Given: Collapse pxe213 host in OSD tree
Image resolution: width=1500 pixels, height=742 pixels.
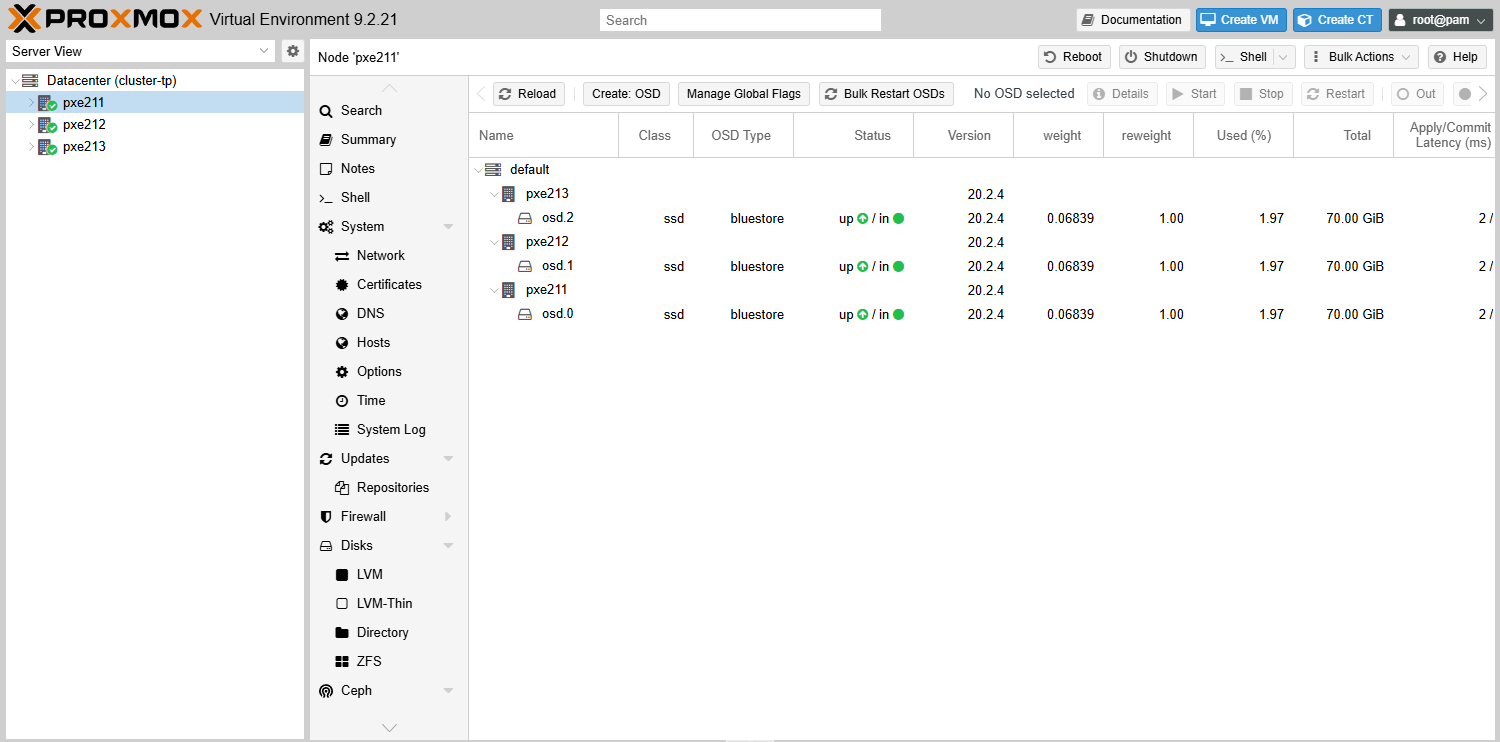Looking at the screenshot, I should 495,194.
